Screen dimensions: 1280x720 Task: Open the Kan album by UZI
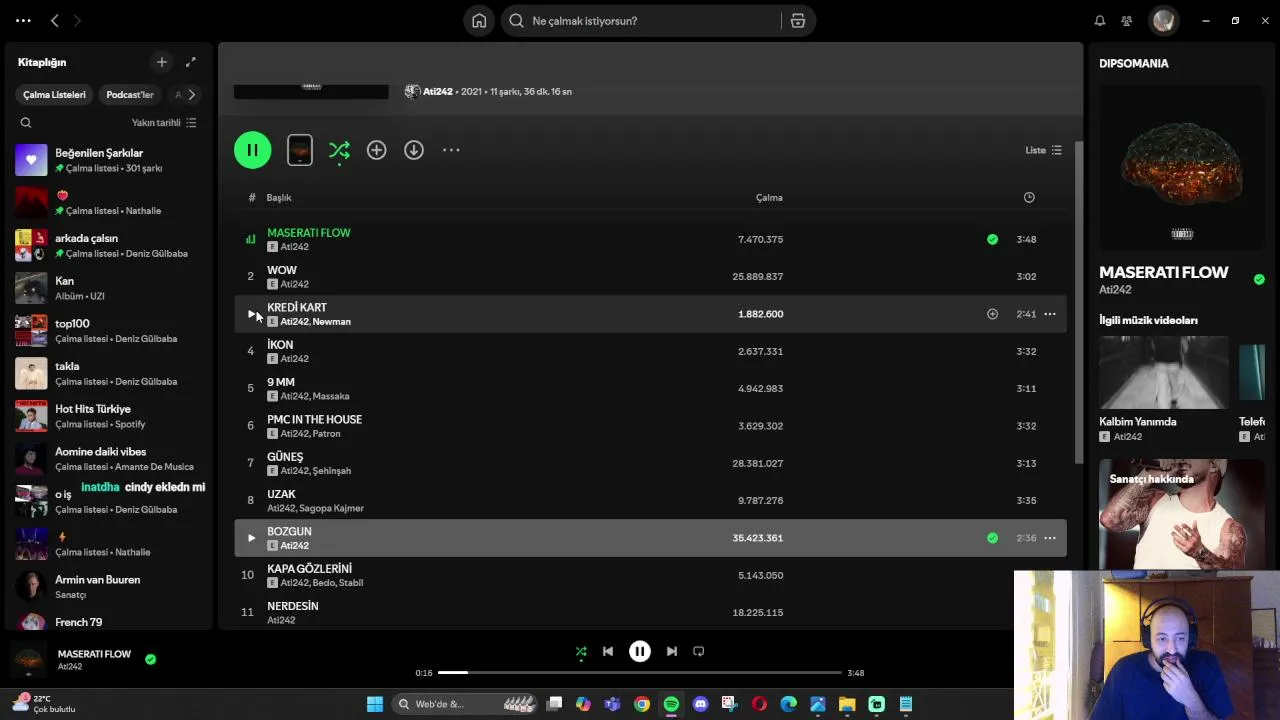(110, 288)
